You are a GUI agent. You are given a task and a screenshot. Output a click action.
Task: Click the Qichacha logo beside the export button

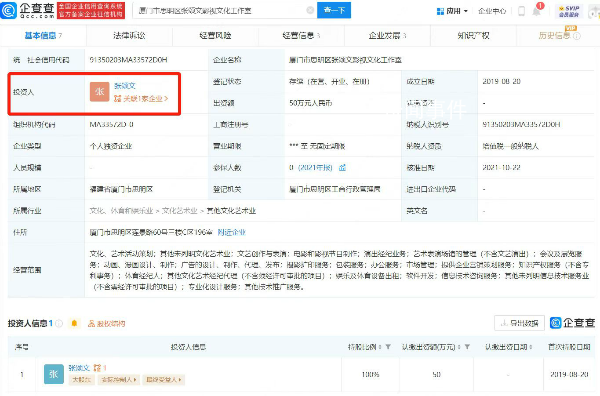[572, 323]
